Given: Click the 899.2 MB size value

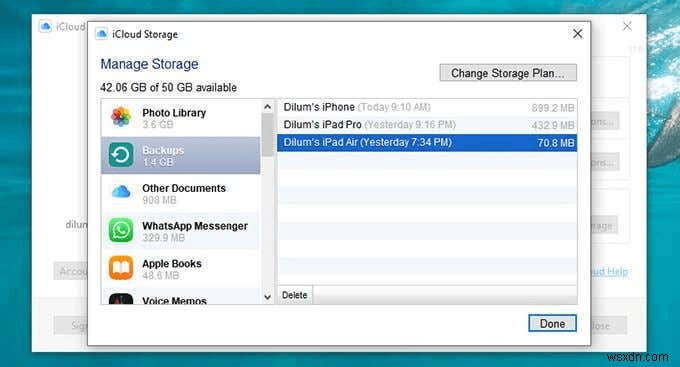Looking at the screenshot, I should 553,108.
